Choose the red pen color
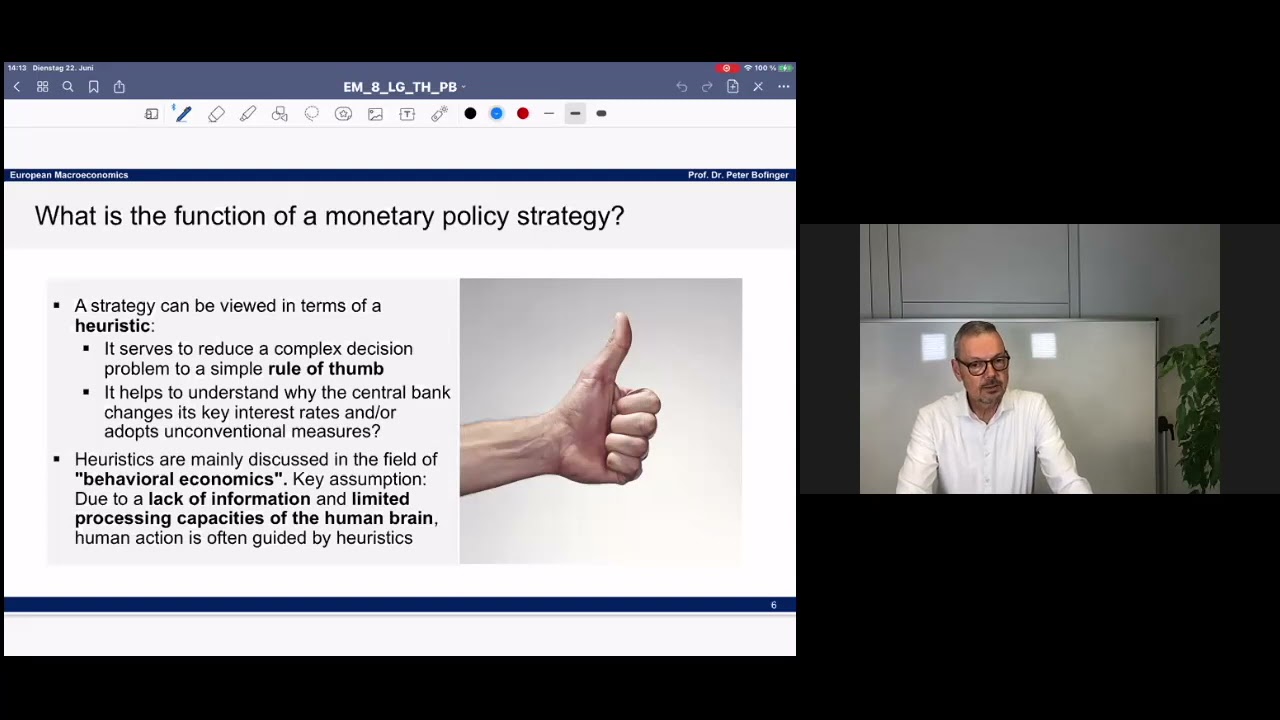 tap(522, 114)
